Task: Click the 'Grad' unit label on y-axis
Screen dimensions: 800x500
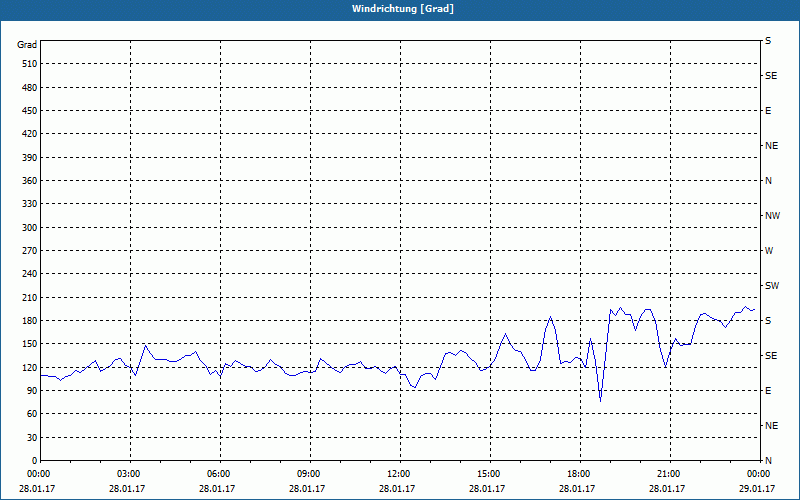Action: (x=27, y=45)
